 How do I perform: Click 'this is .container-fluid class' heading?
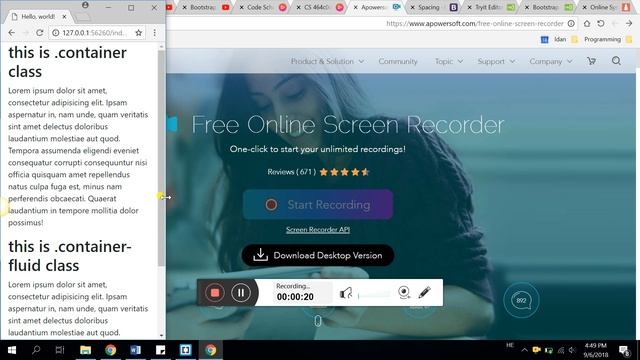[70, 256]
